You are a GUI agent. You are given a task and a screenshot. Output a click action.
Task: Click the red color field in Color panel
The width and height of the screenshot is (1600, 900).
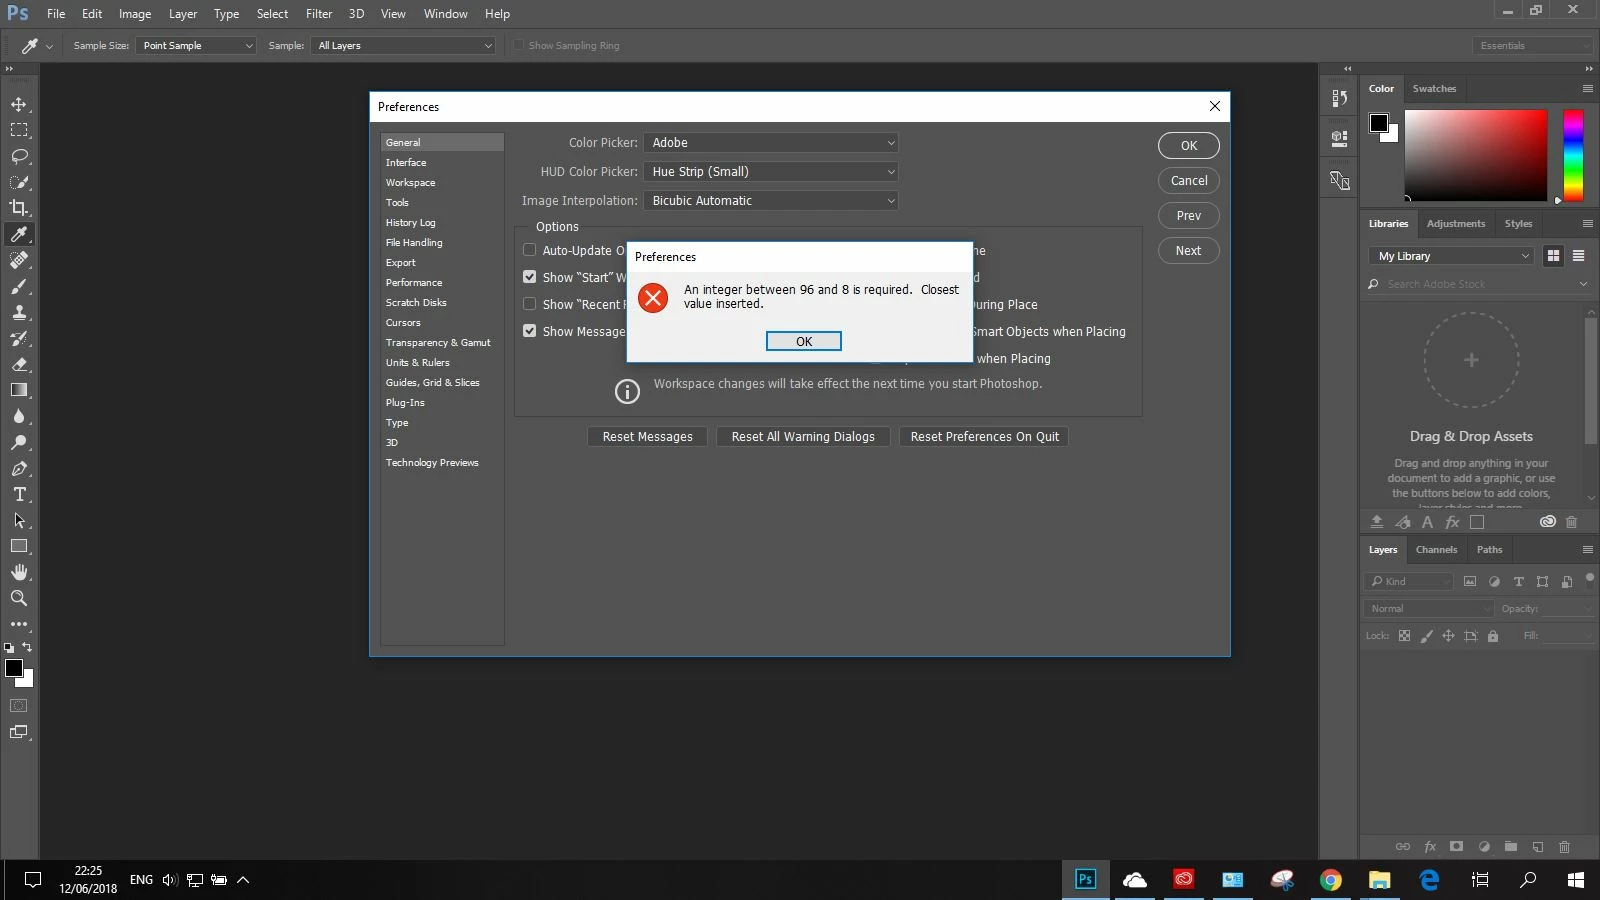point(1476,155)
